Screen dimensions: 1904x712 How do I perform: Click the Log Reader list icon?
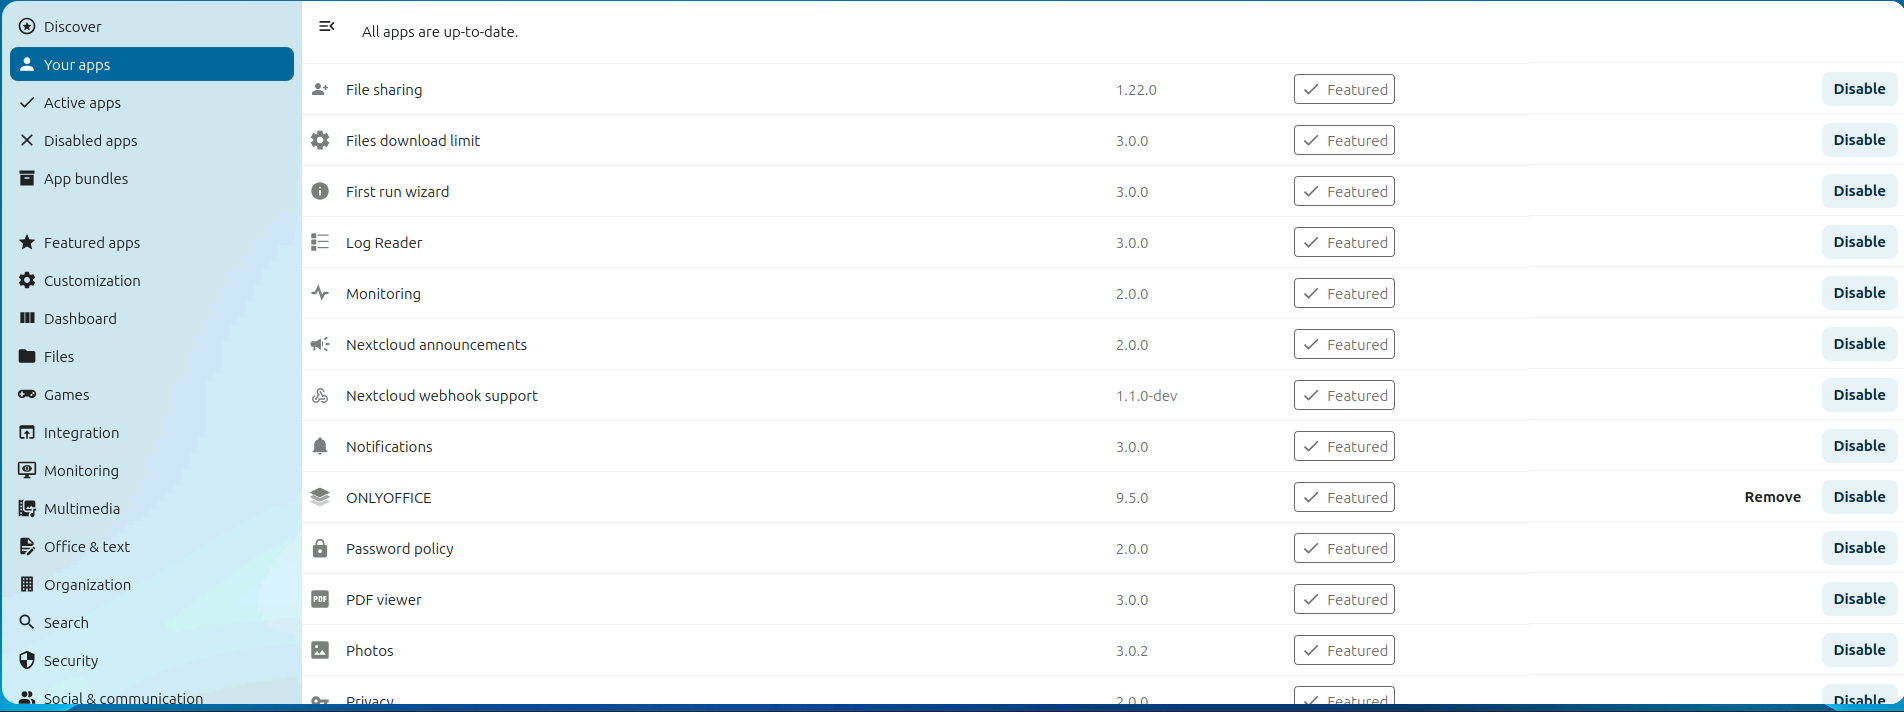320,242
